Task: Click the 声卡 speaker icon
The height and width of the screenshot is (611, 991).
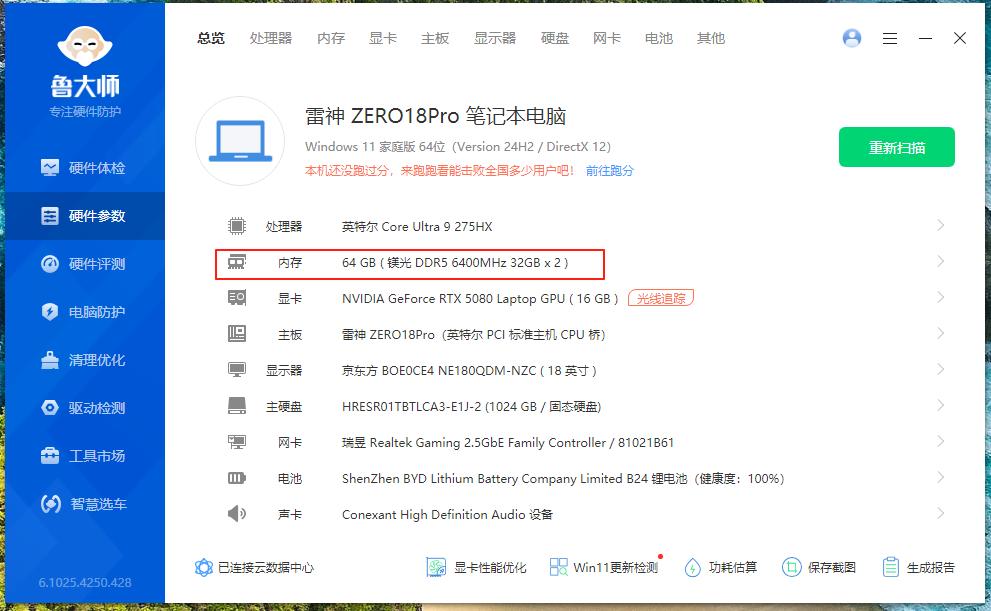Action: point(237,514)
